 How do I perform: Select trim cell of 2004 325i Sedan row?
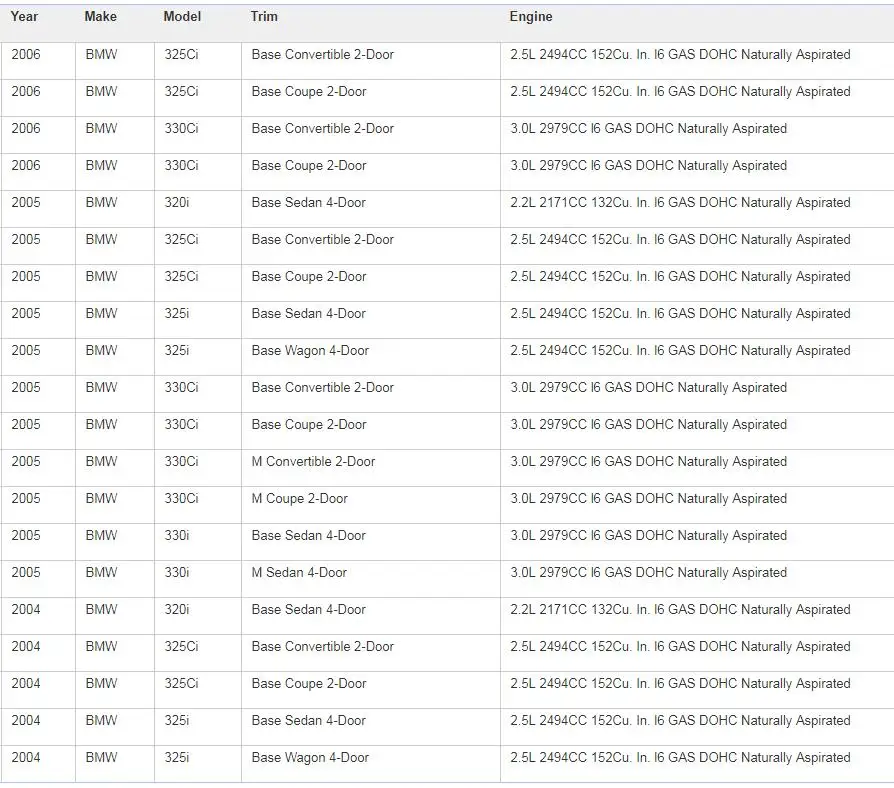(x=371, y=727)
